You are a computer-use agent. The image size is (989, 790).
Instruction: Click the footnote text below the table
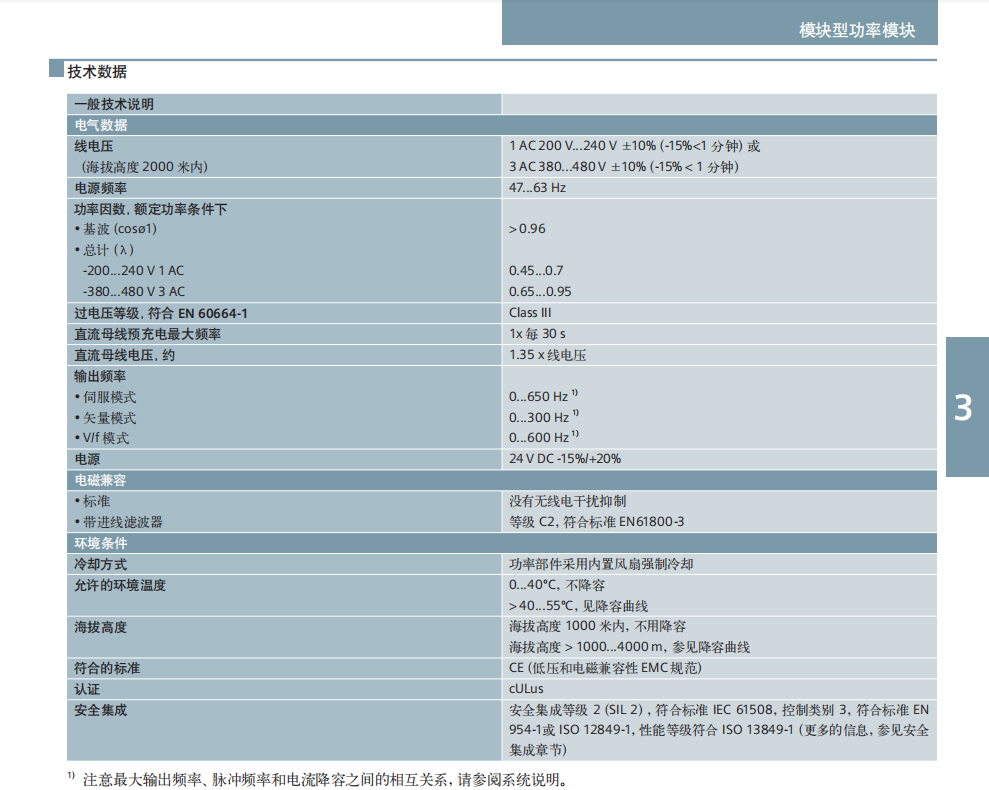point(330,779)
